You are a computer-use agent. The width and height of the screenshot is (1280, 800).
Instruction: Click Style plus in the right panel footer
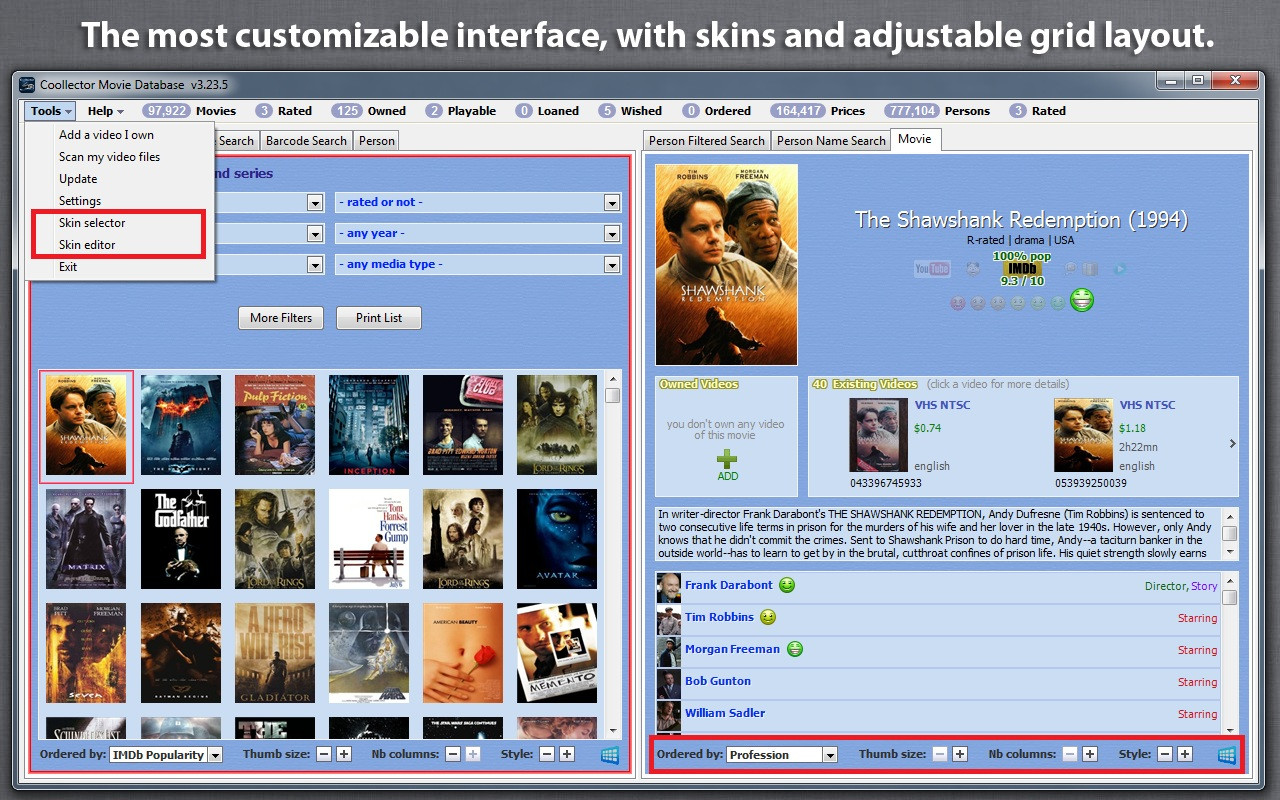coord(1185,754)
